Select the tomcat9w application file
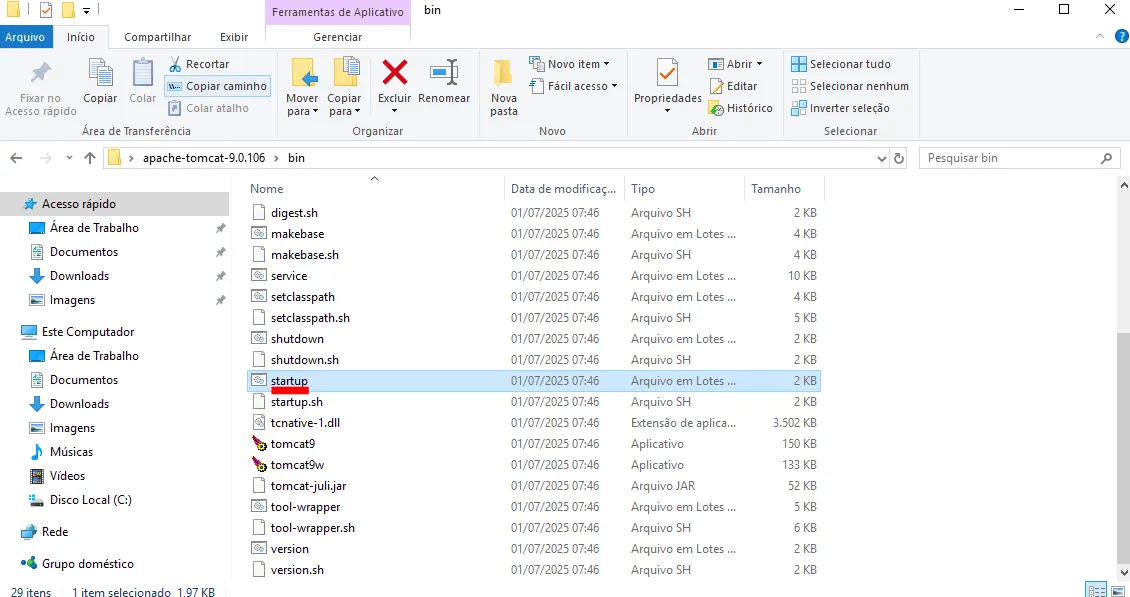This screenshot has width=1130, height=597. tap(297, 464)
